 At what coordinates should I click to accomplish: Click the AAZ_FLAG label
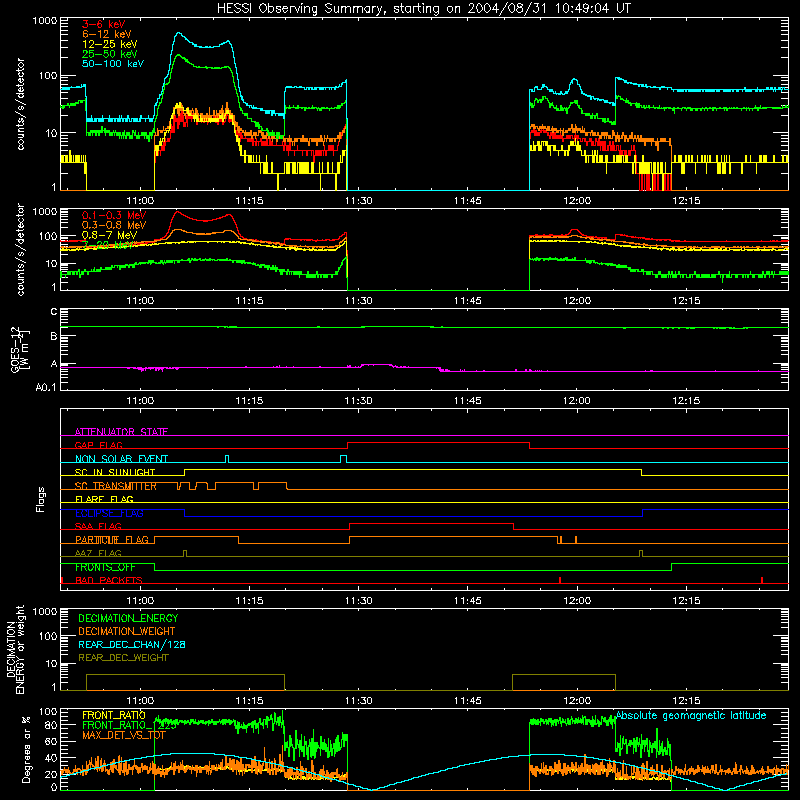(98, 553)
